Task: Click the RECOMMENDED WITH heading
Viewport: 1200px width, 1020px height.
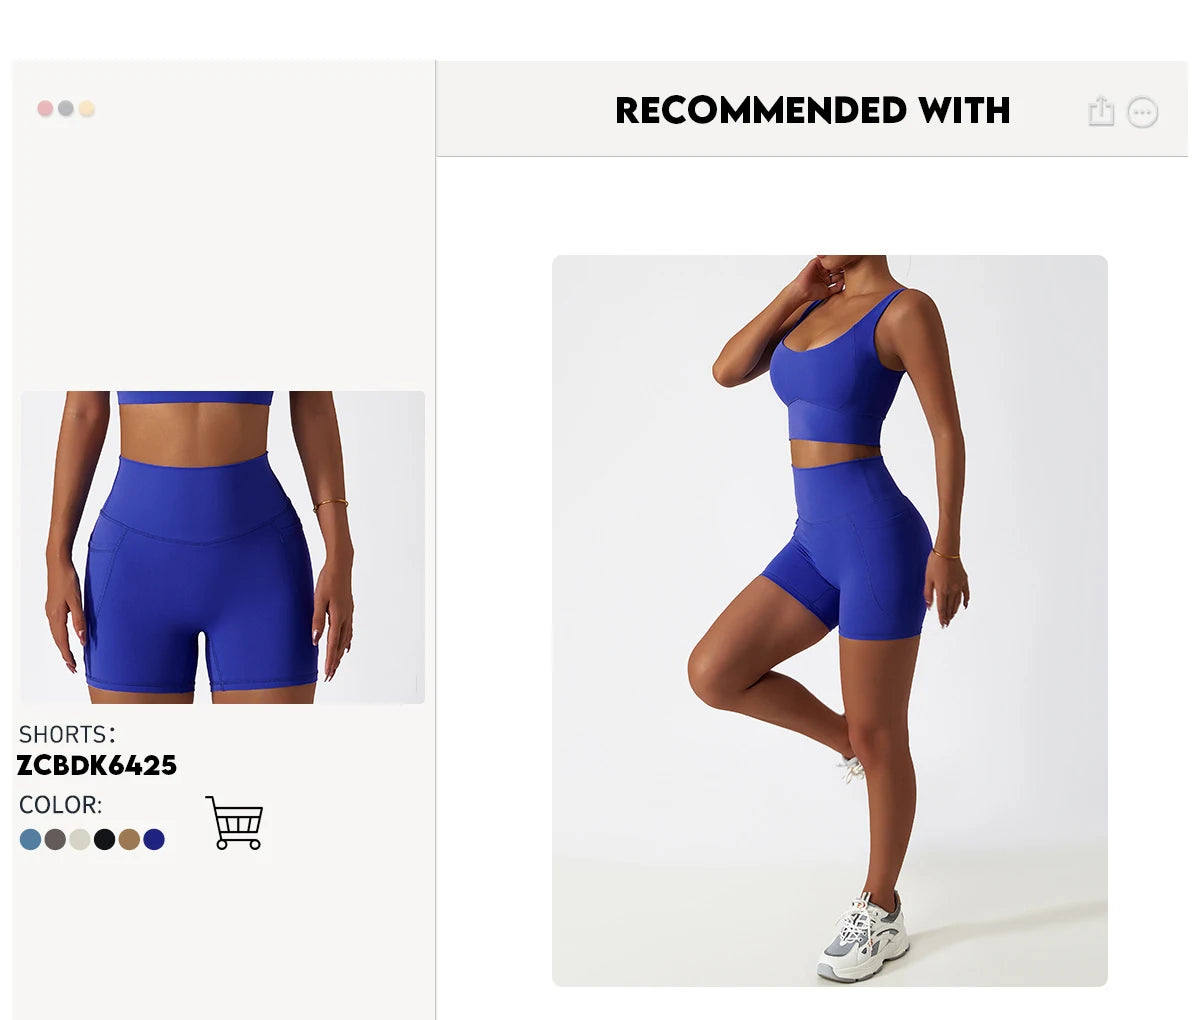Action: (x=813, y=110)
